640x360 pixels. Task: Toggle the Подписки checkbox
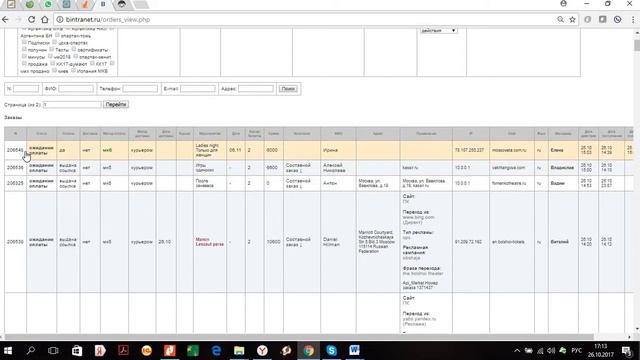[24, 42]
